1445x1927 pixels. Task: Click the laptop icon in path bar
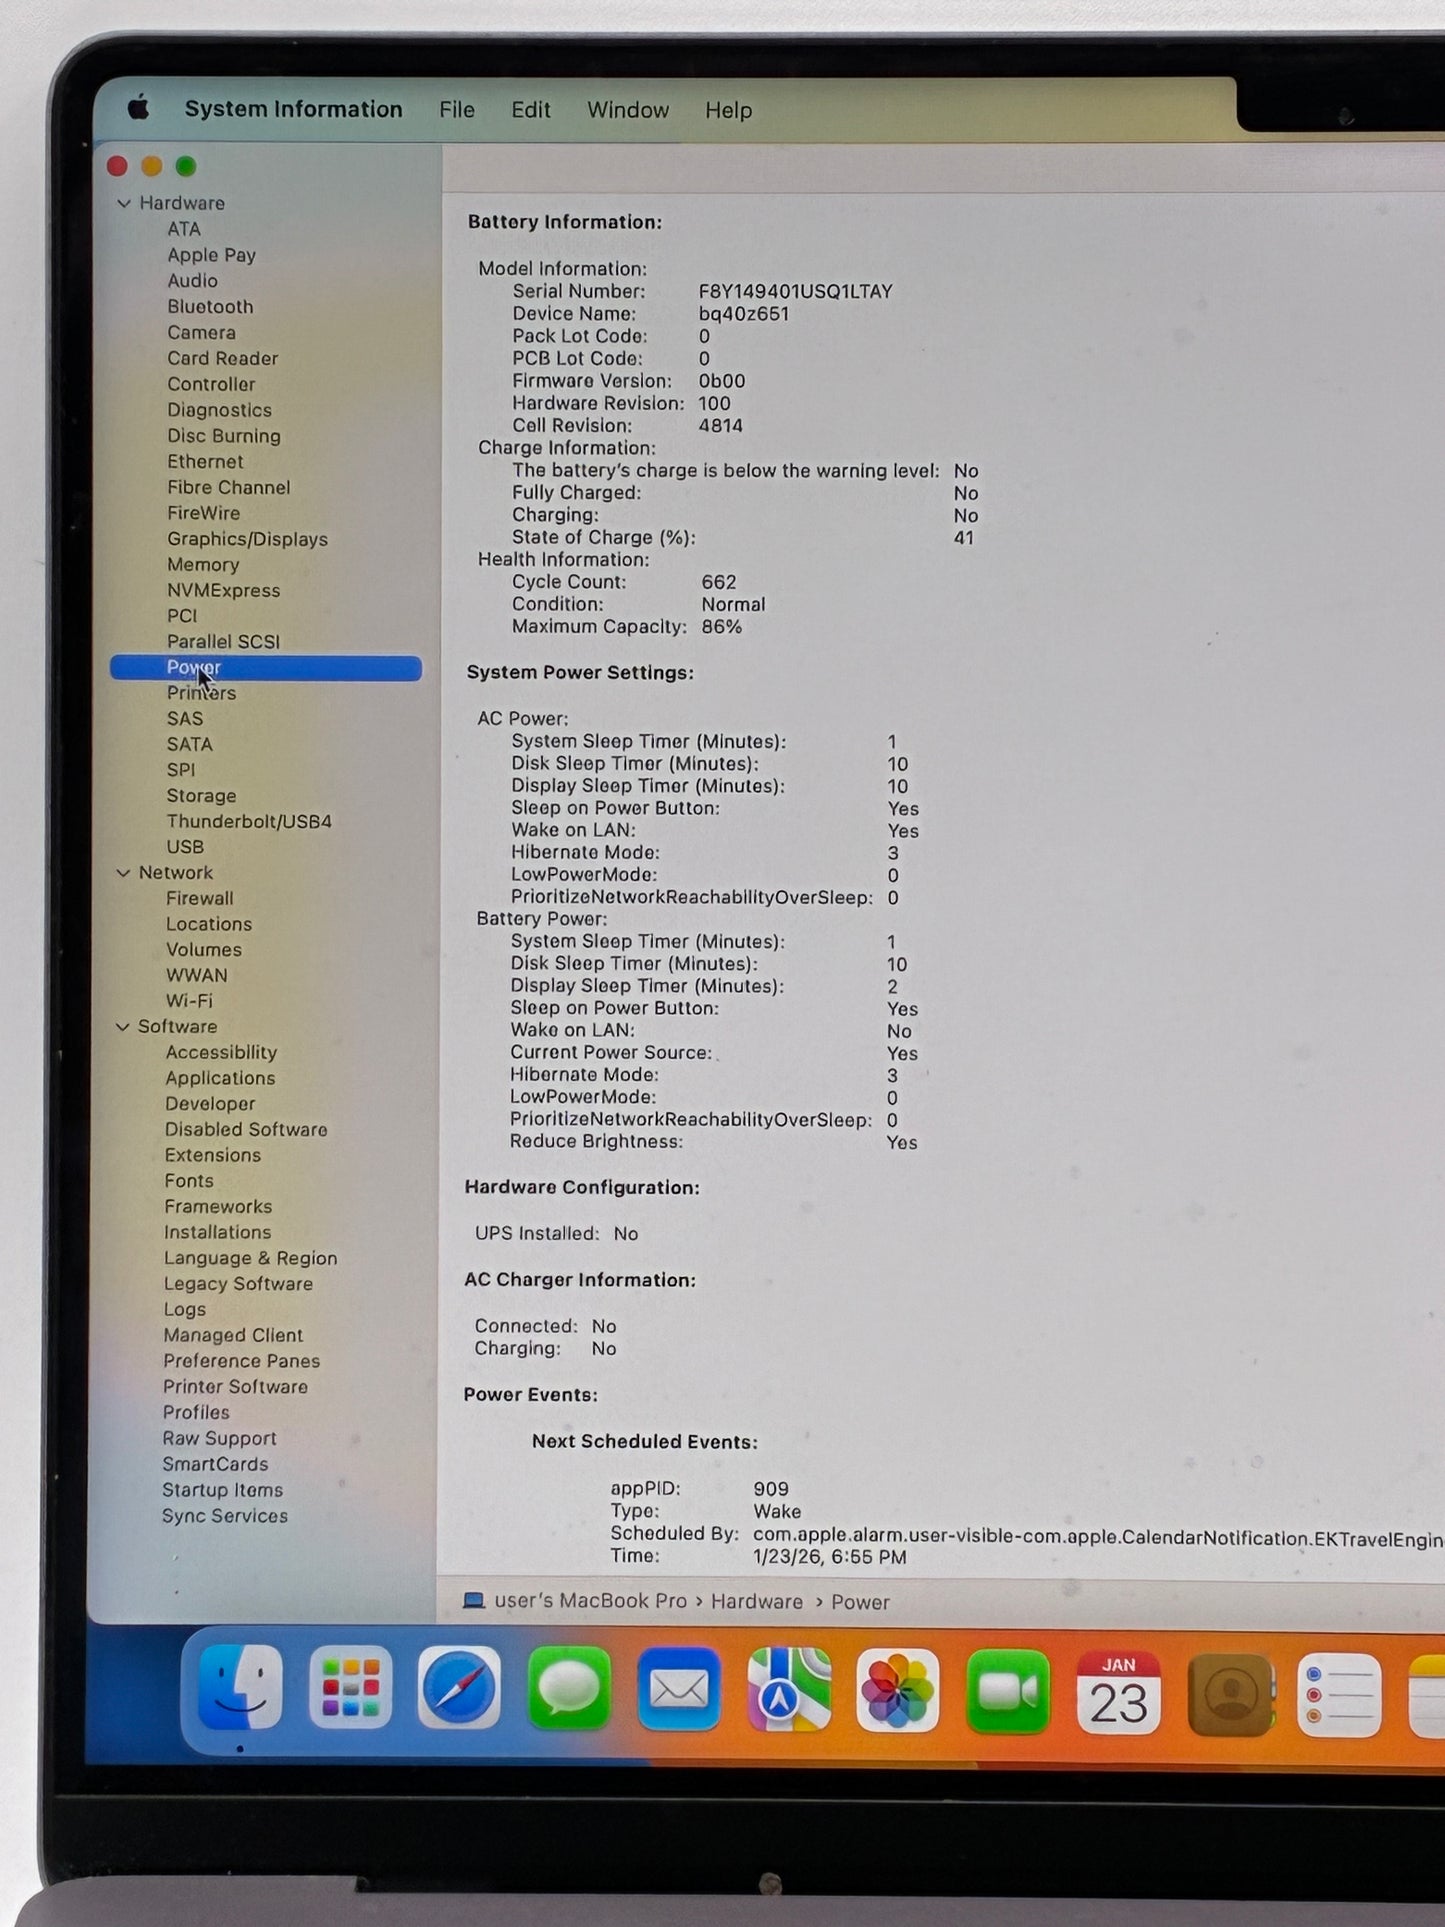(474, 1600)
